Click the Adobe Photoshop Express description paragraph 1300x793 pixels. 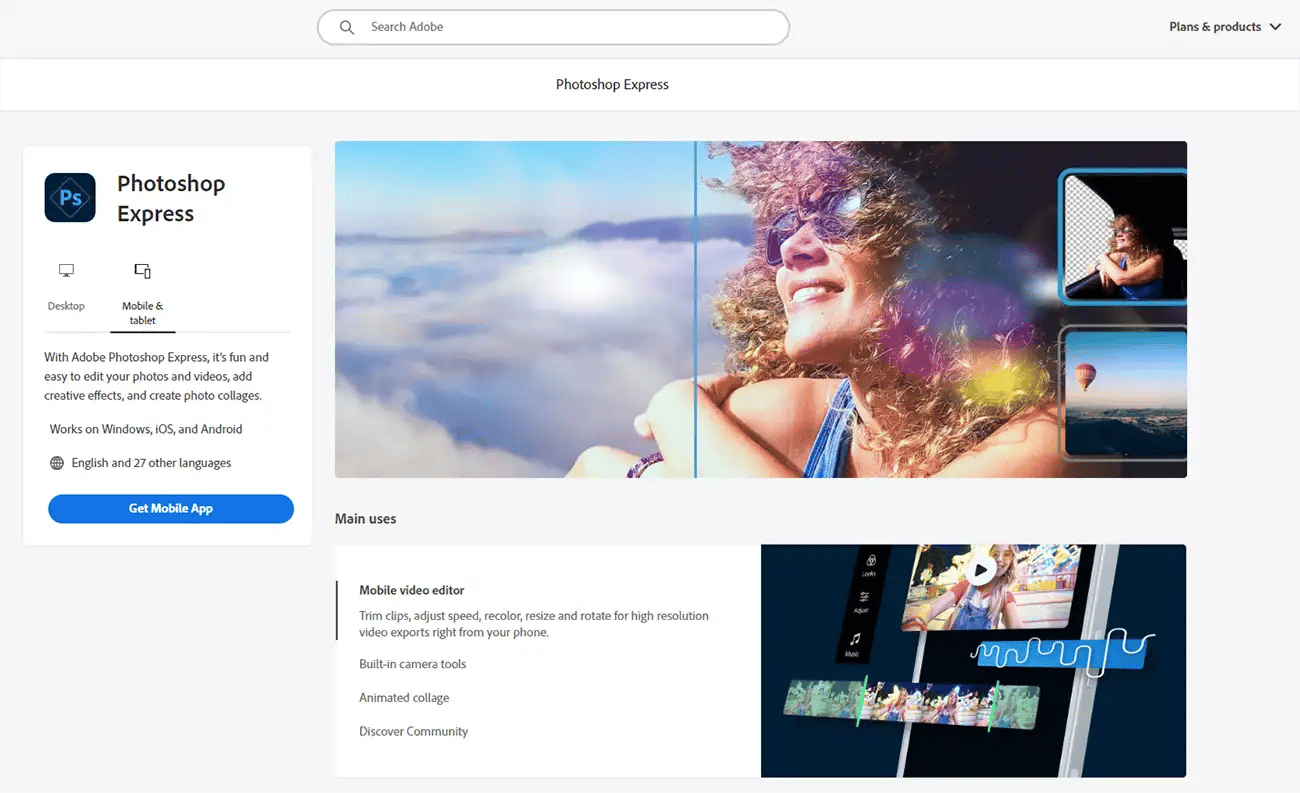[157, 376]
